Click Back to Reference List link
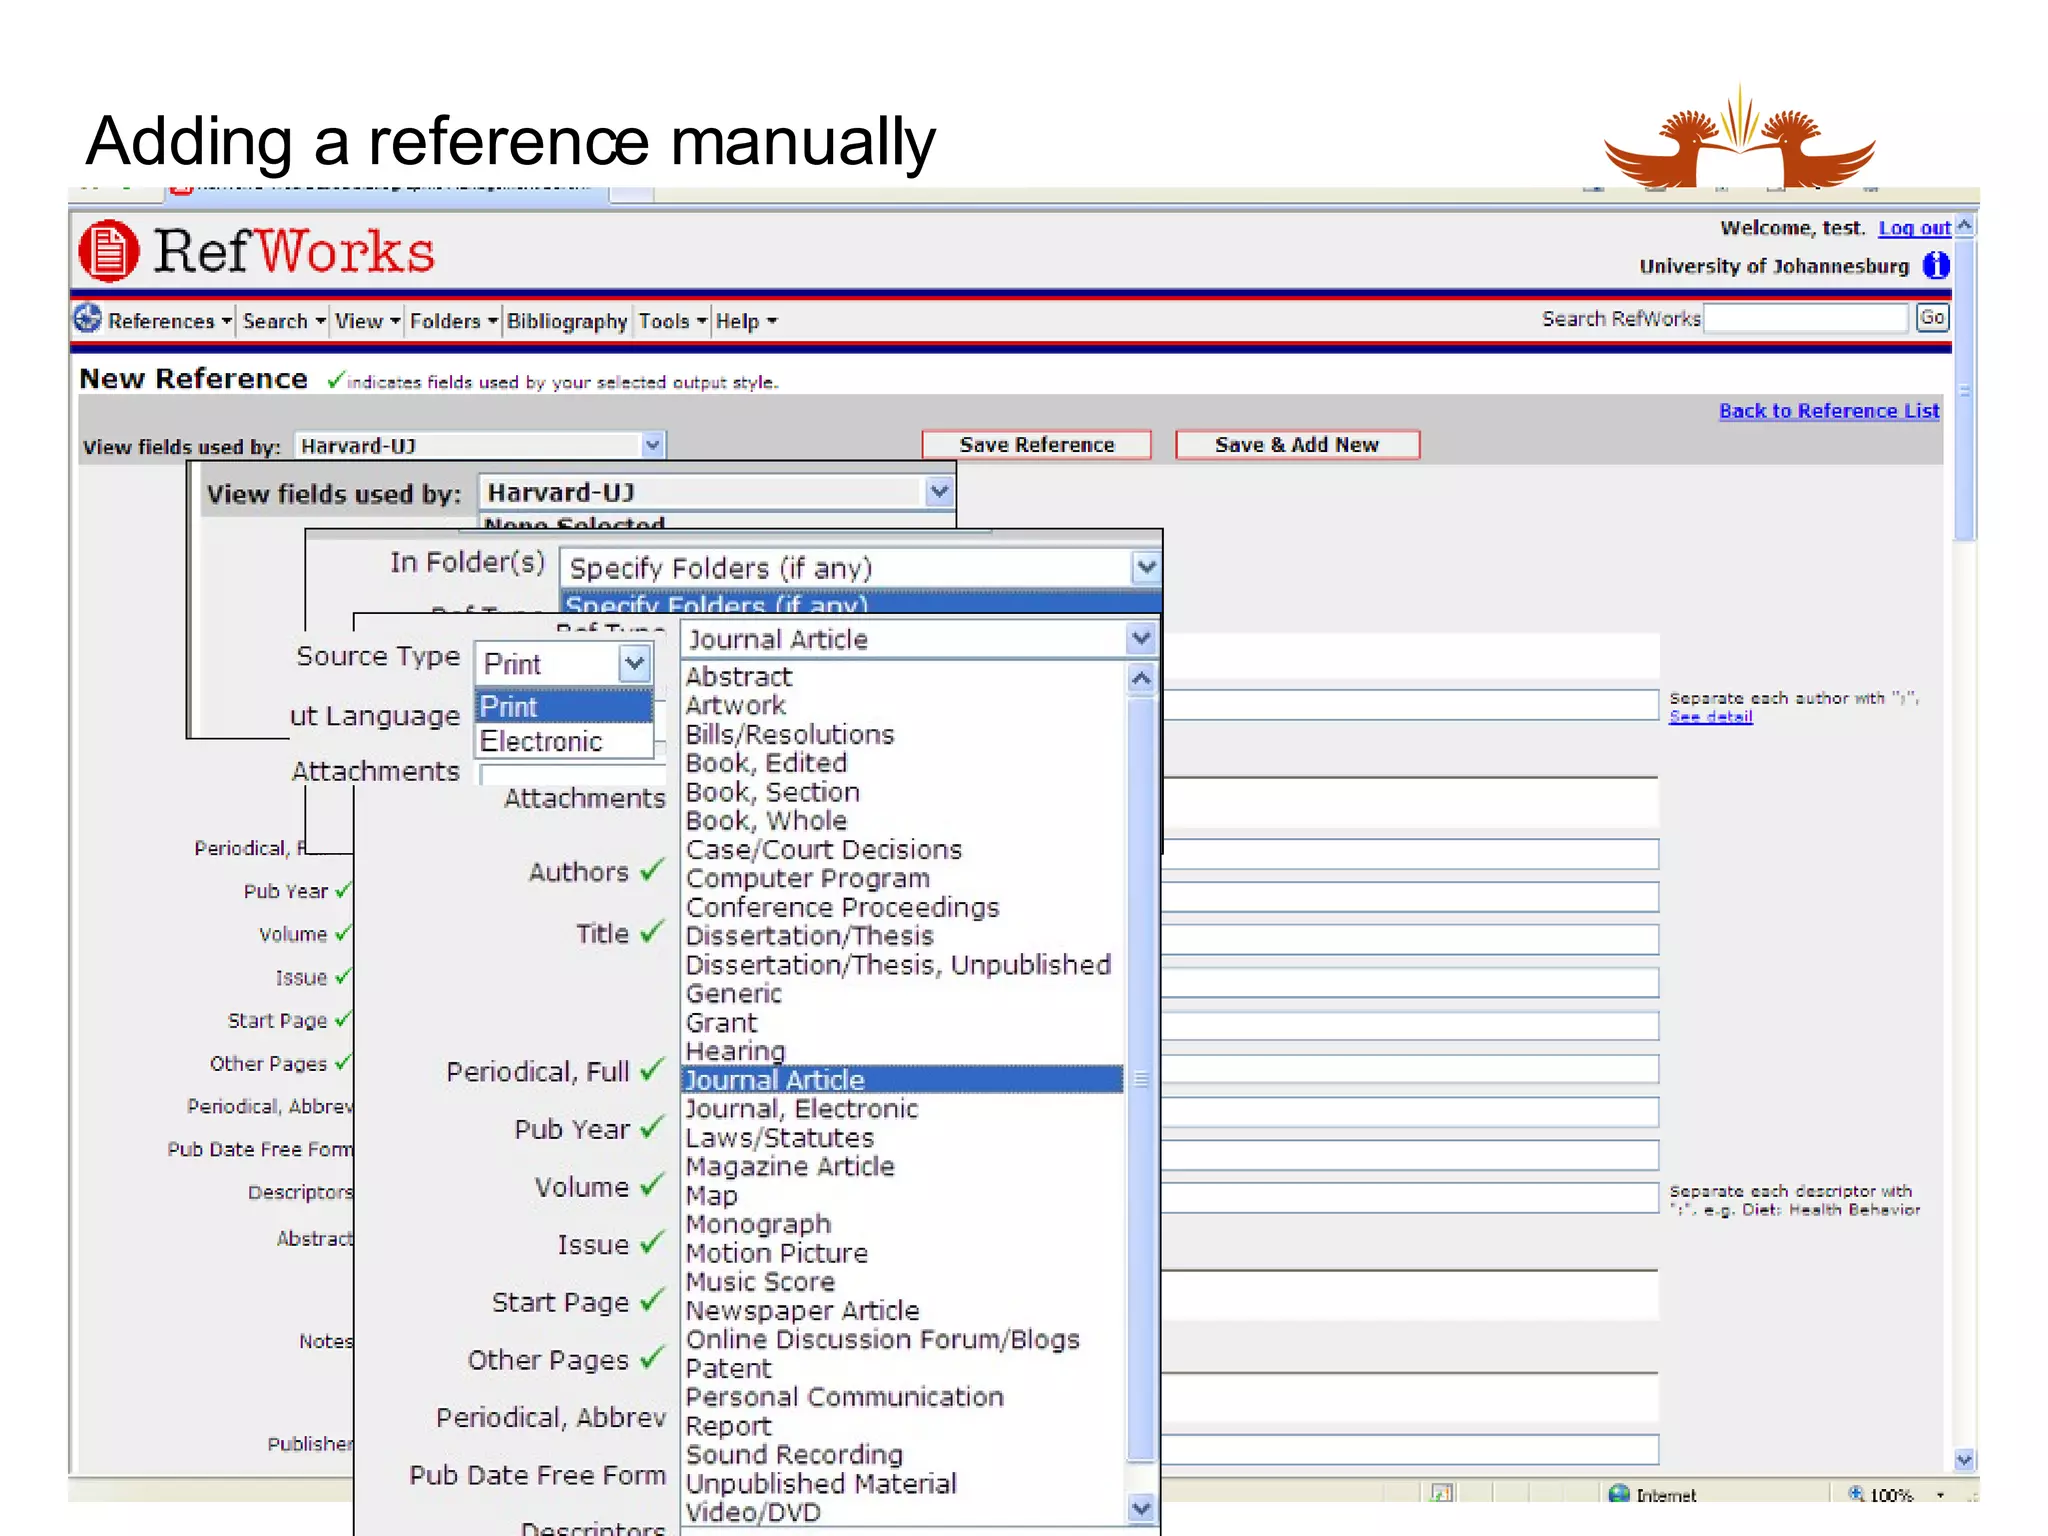This screenshot has height=1536, width=2048. [x=1829, y=411]
